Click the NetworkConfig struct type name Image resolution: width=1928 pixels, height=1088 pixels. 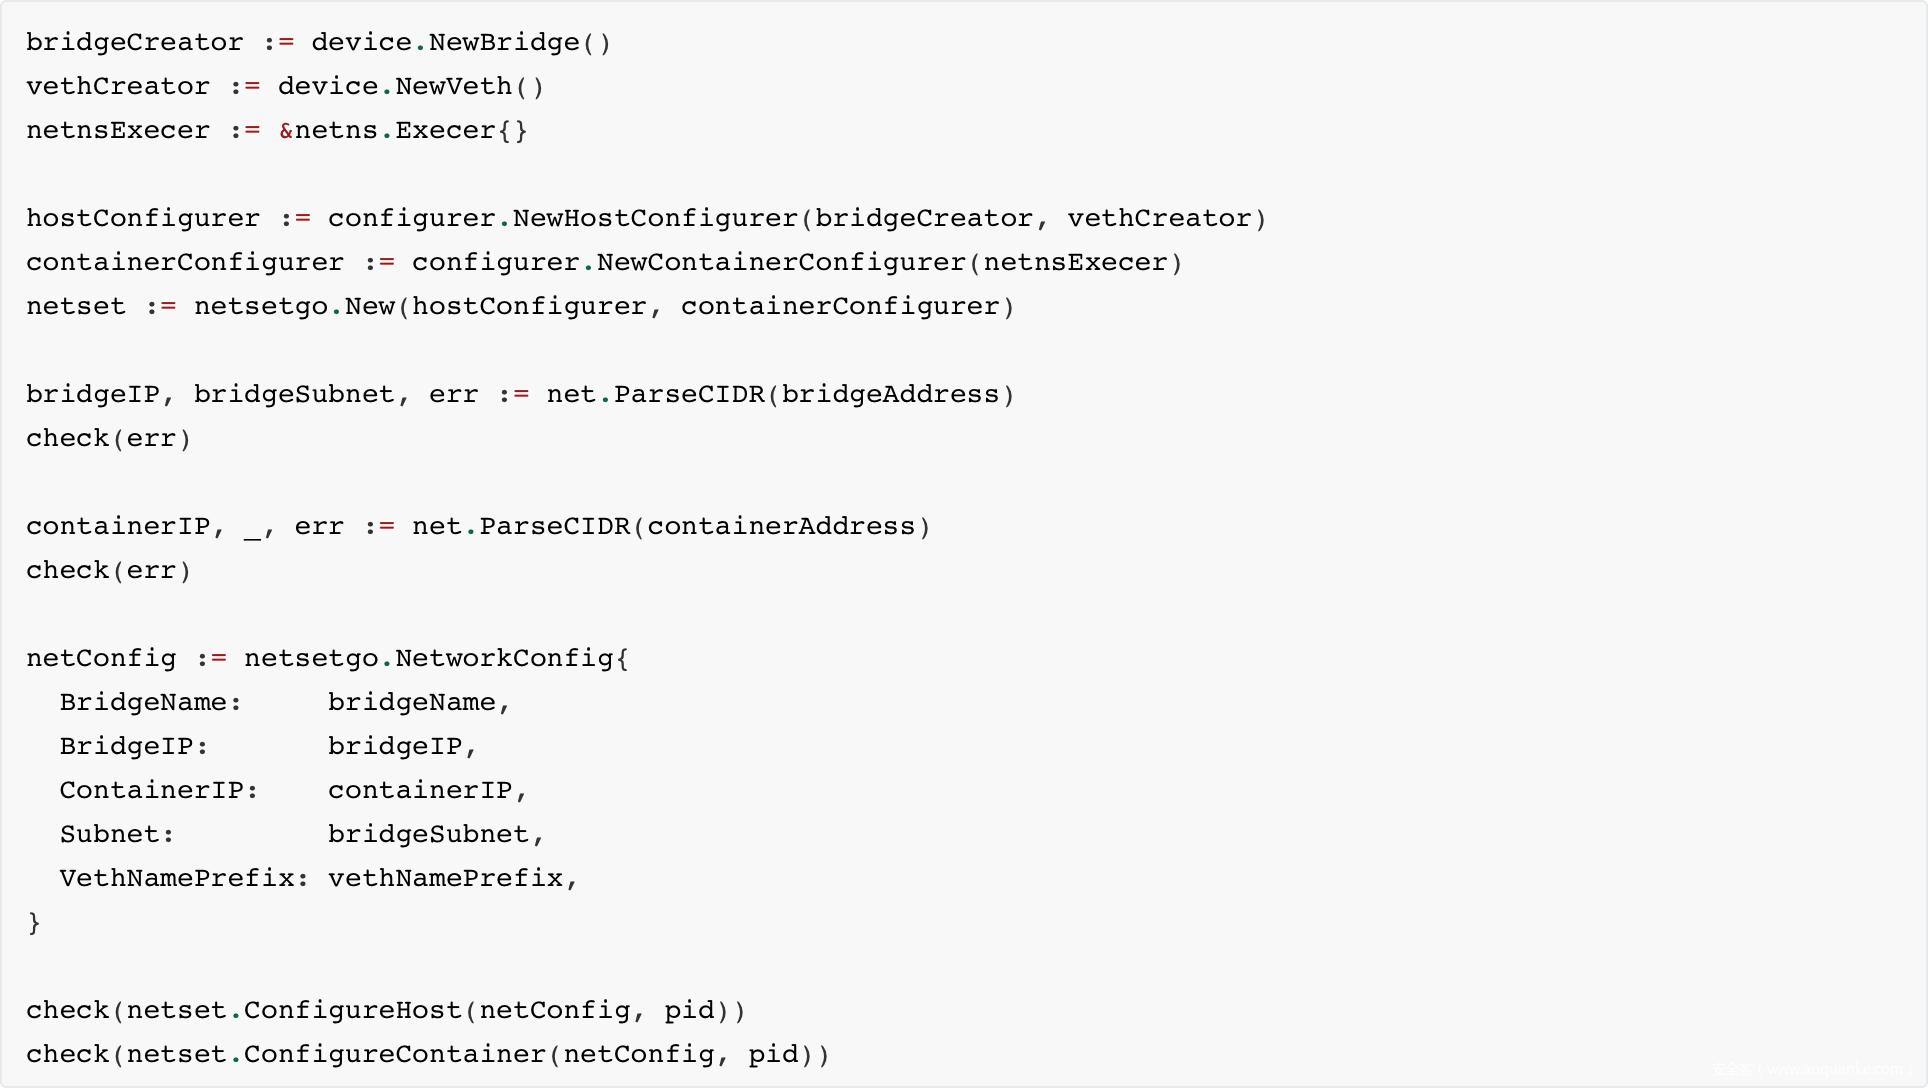click(x=503, y=659)
